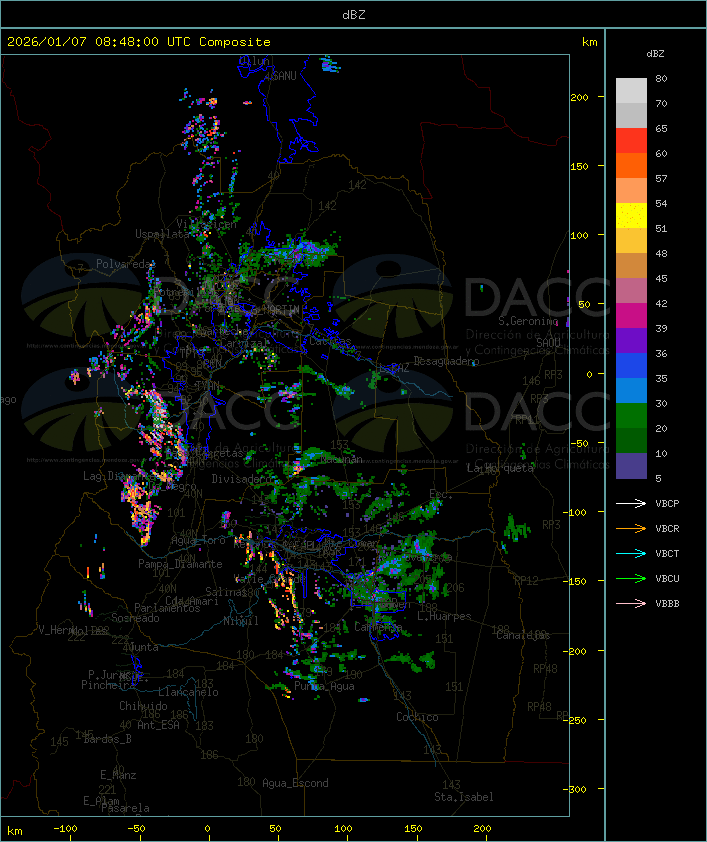
Task: Click the S.Geronimo place label
Action: pos(528,322)
